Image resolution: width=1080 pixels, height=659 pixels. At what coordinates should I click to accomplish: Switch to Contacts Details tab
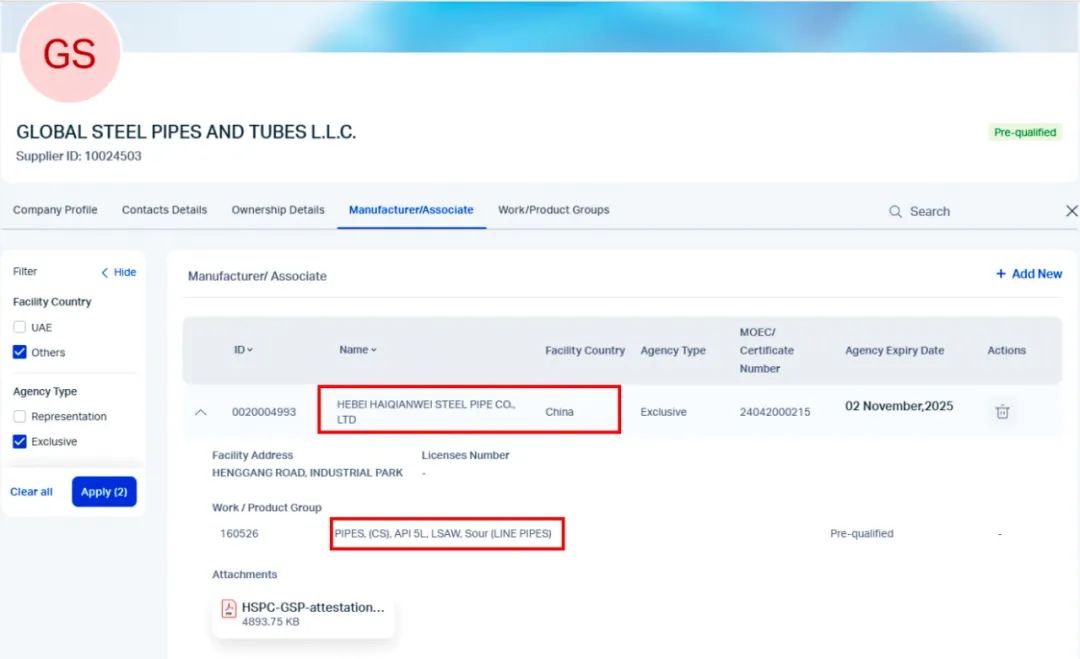click(164, 209)
